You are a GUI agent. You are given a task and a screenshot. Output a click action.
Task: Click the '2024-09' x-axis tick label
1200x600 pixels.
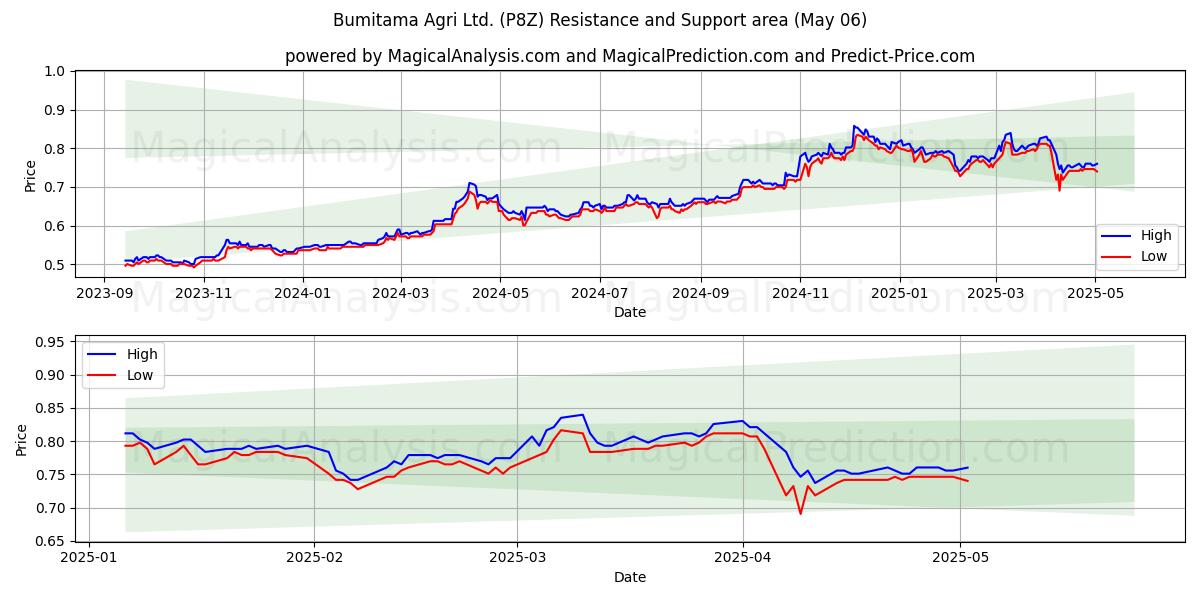click(699, 294)
